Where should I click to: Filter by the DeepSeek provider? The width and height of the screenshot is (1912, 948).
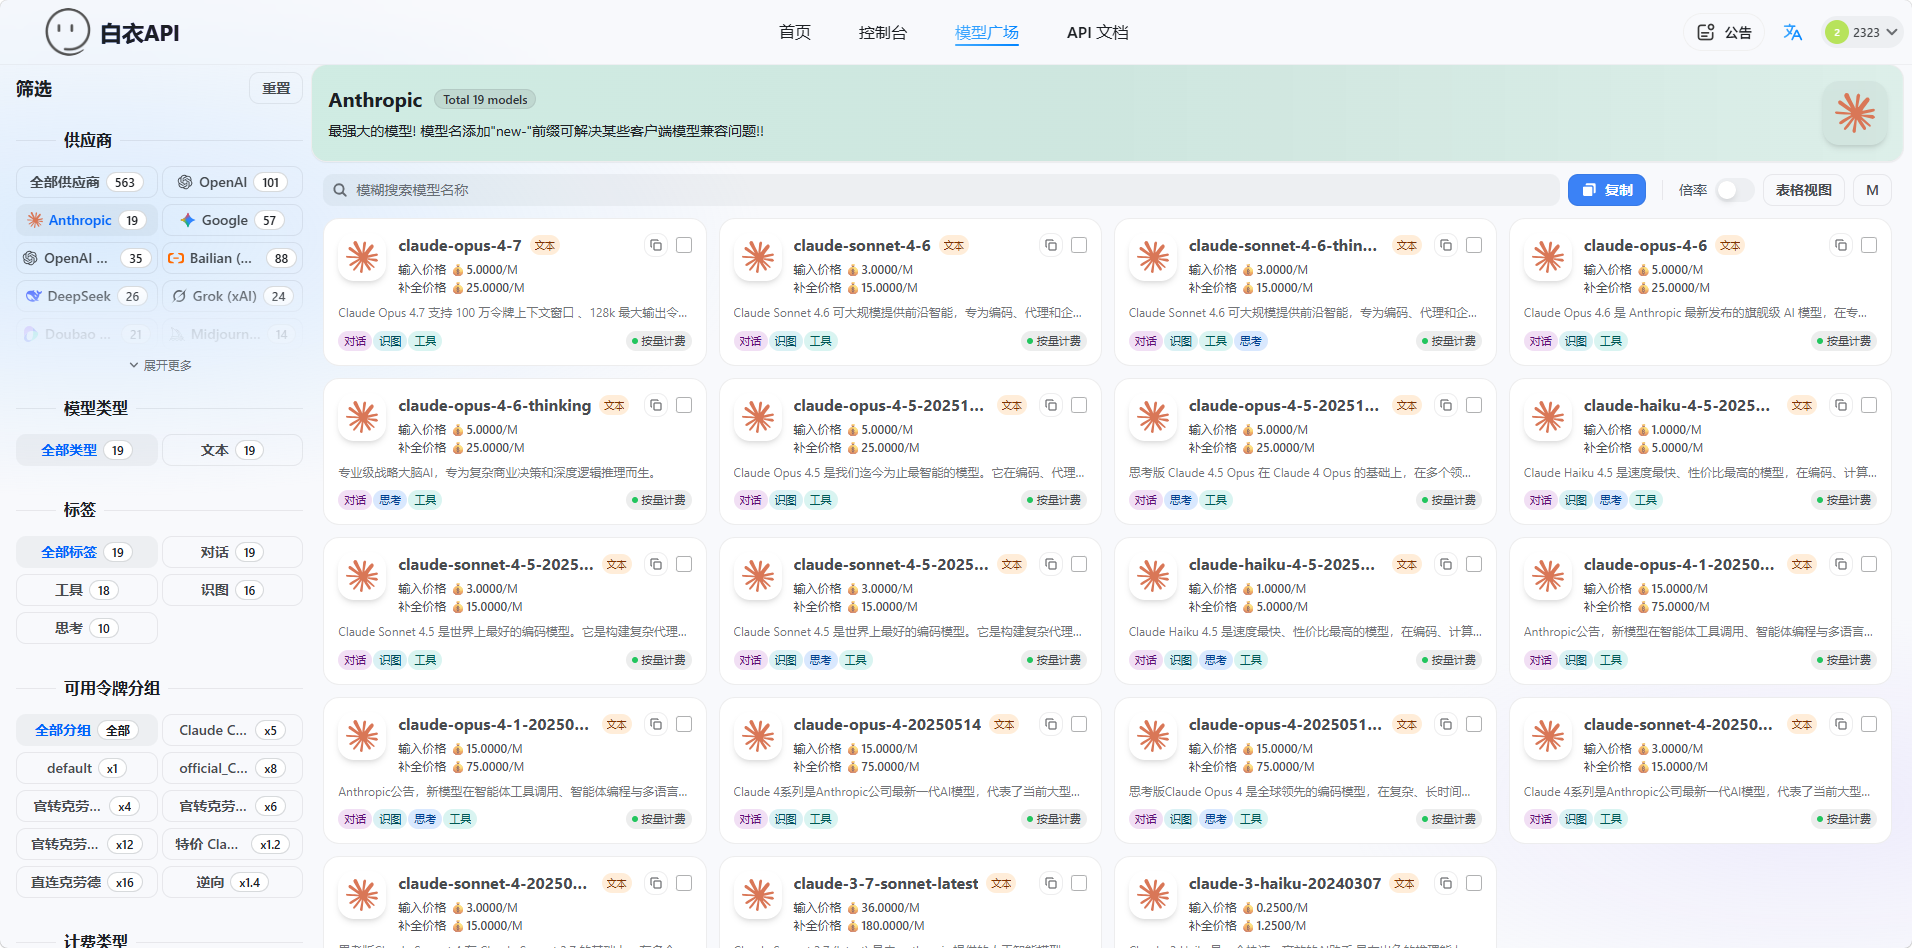click(x=87, y=296)
